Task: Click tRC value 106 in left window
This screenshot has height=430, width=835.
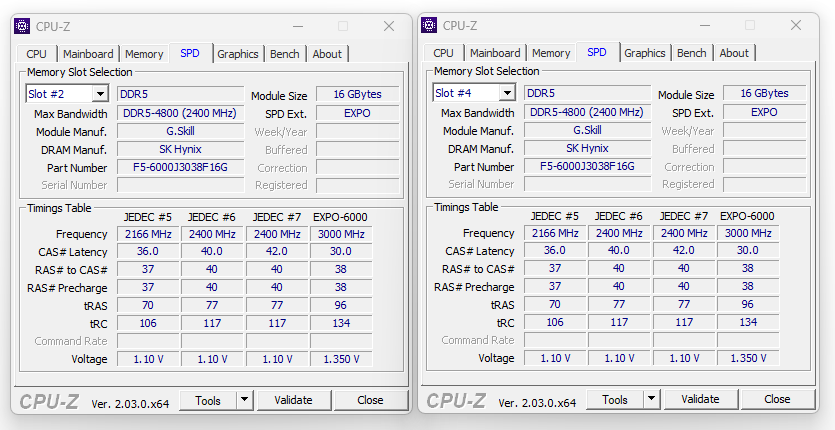Action: pos(148,323)
